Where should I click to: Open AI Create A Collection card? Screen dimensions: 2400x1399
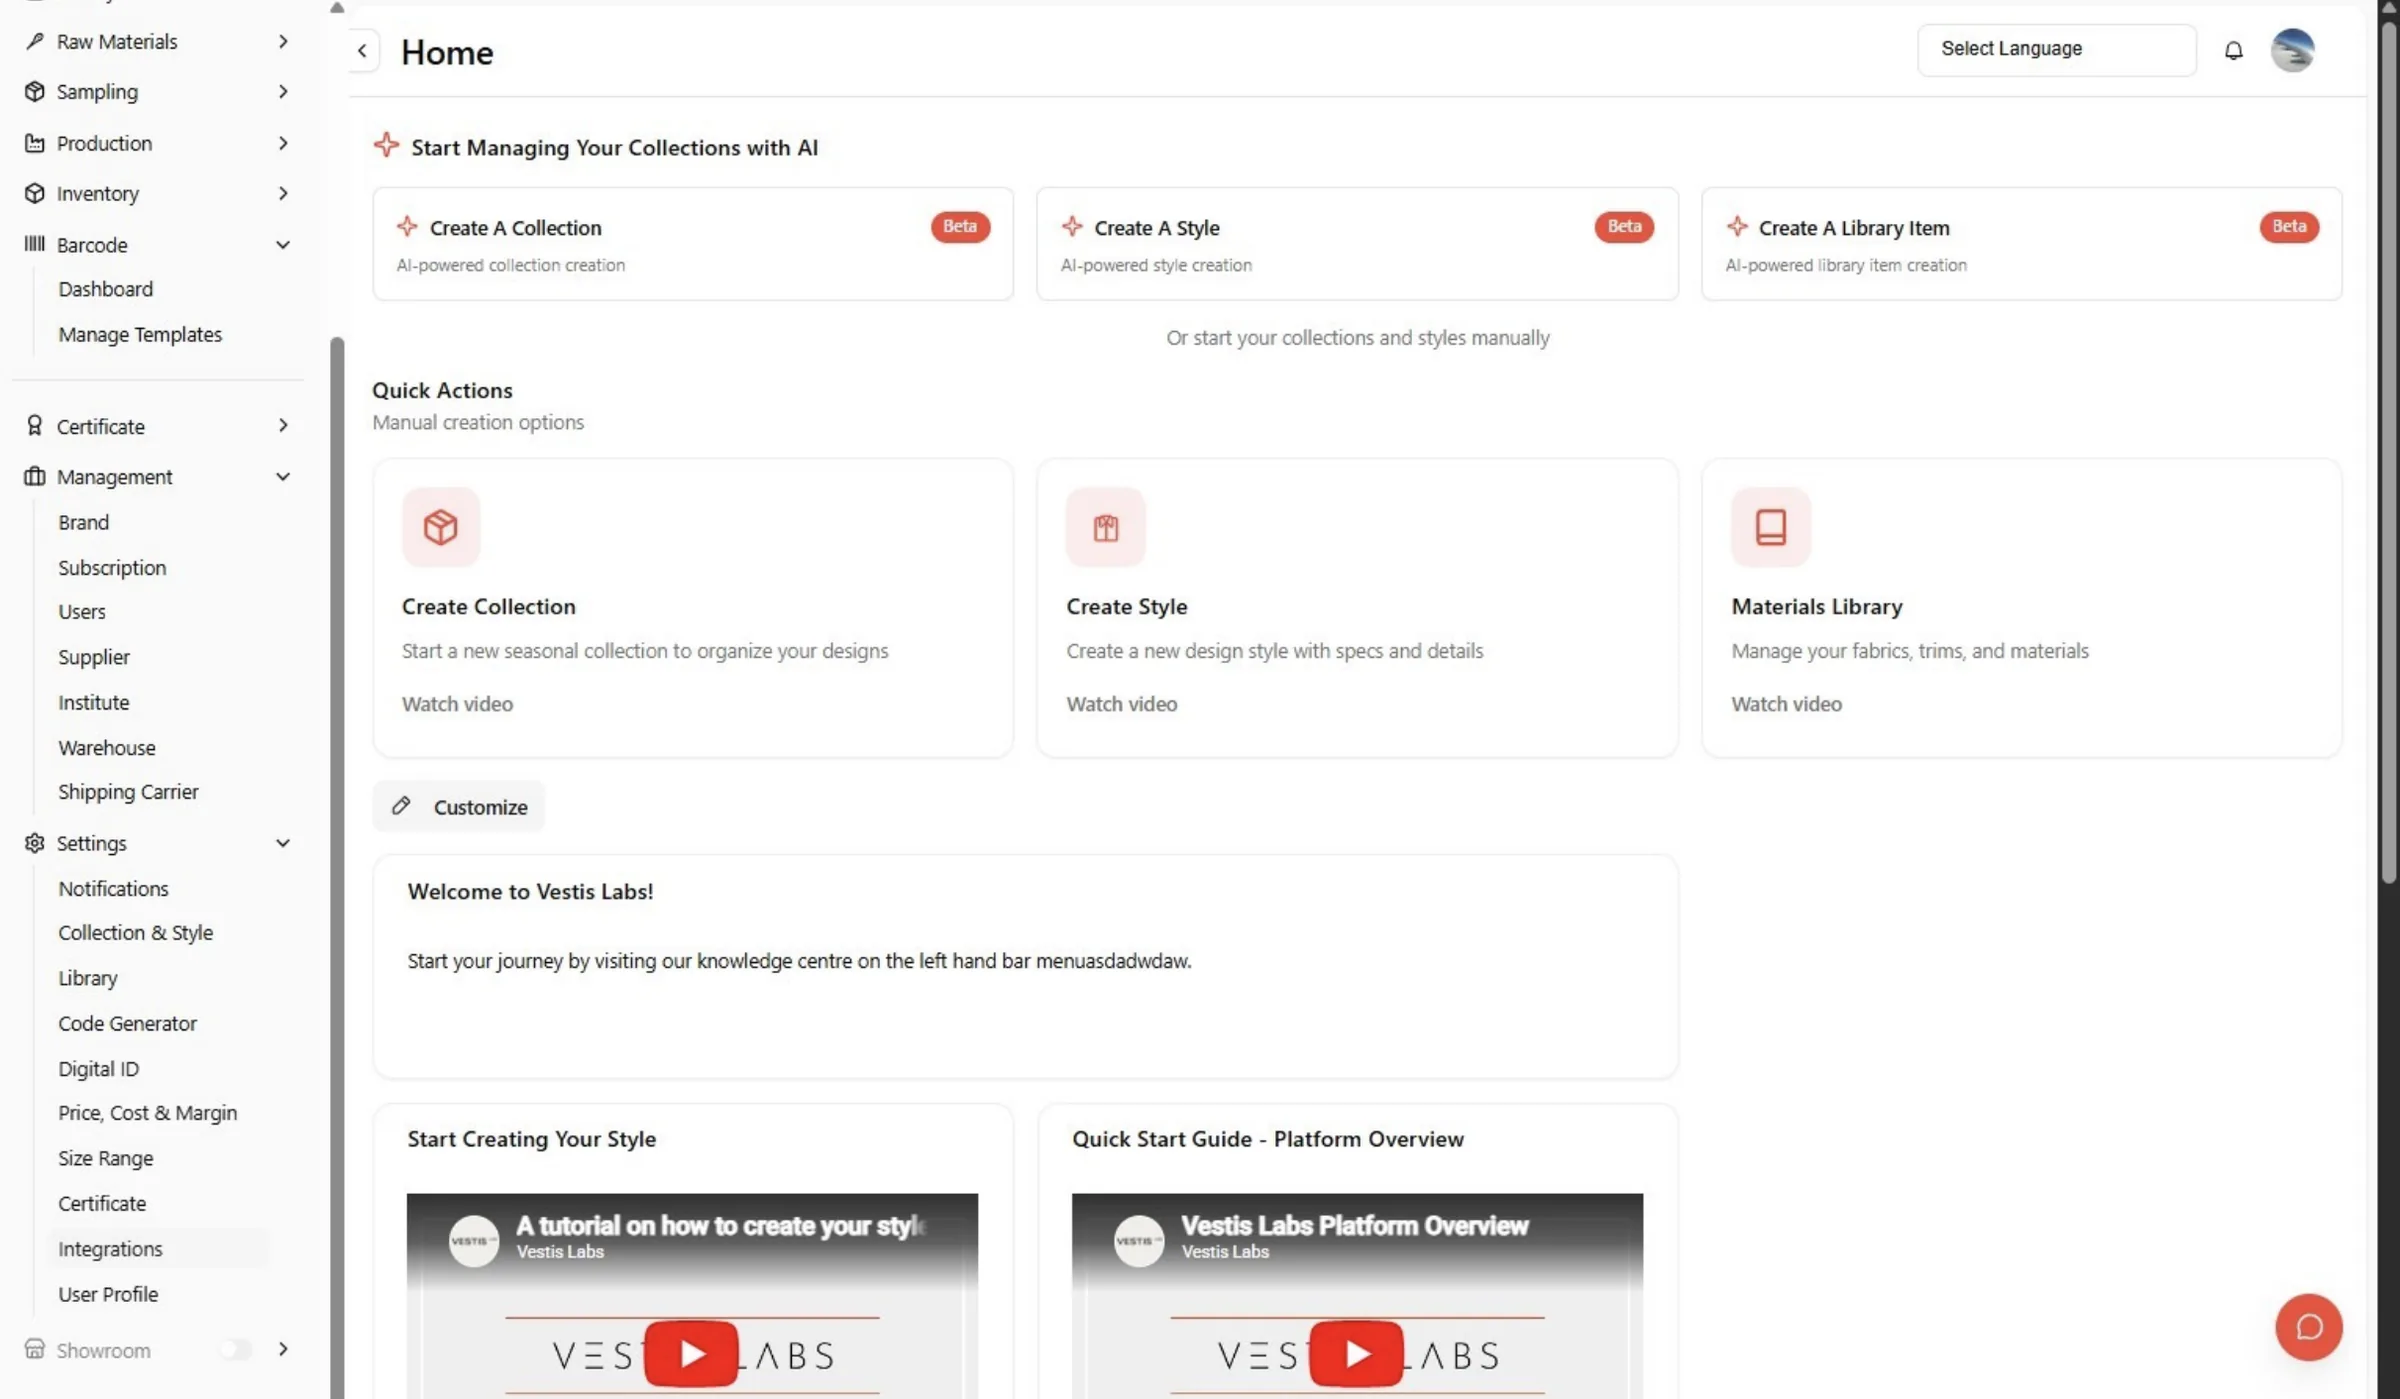pos(693,244)
